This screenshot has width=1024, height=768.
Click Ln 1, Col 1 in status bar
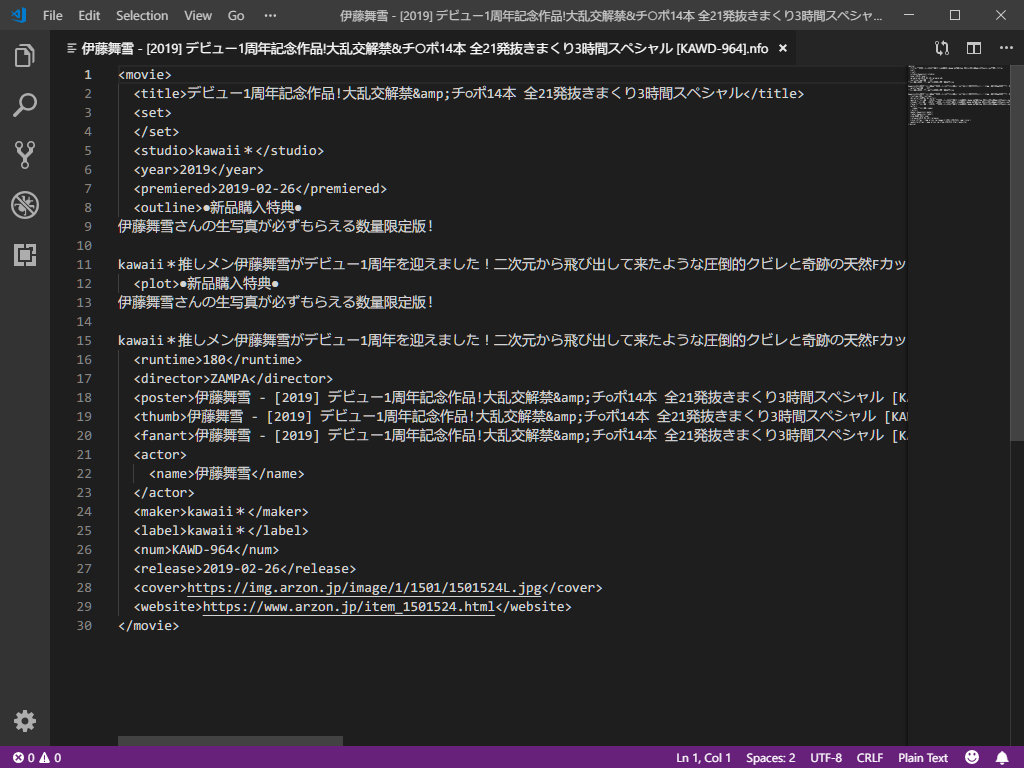pos(703,758)
